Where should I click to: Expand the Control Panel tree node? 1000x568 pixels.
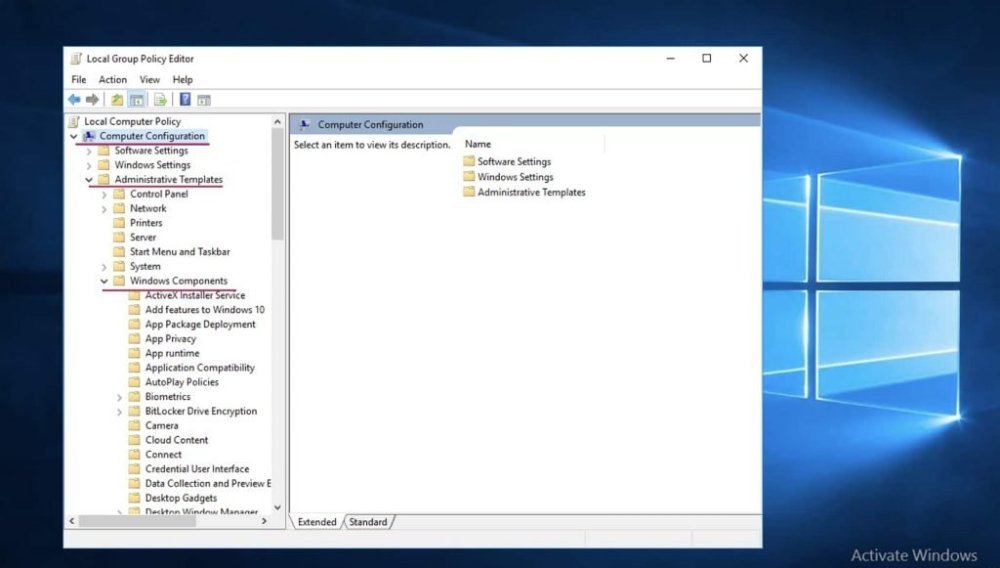[104, 194]
